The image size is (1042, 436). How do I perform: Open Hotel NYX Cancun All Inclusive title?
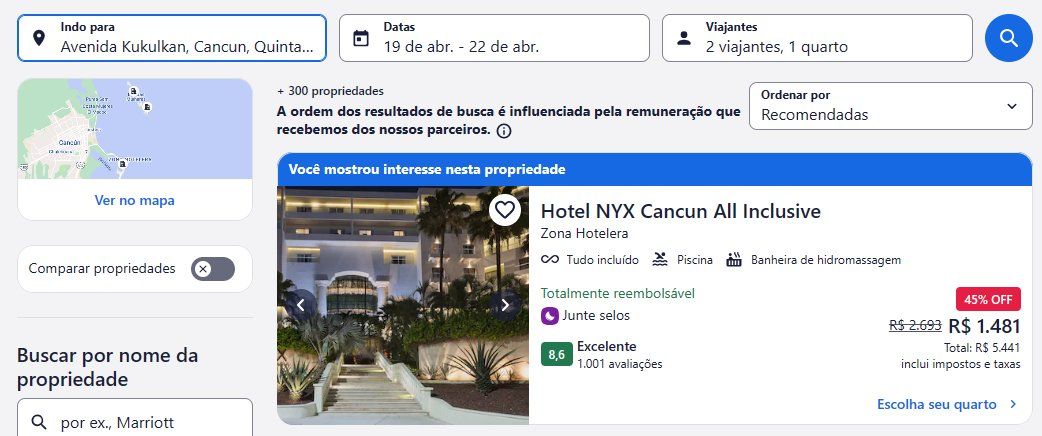point(680,211)
